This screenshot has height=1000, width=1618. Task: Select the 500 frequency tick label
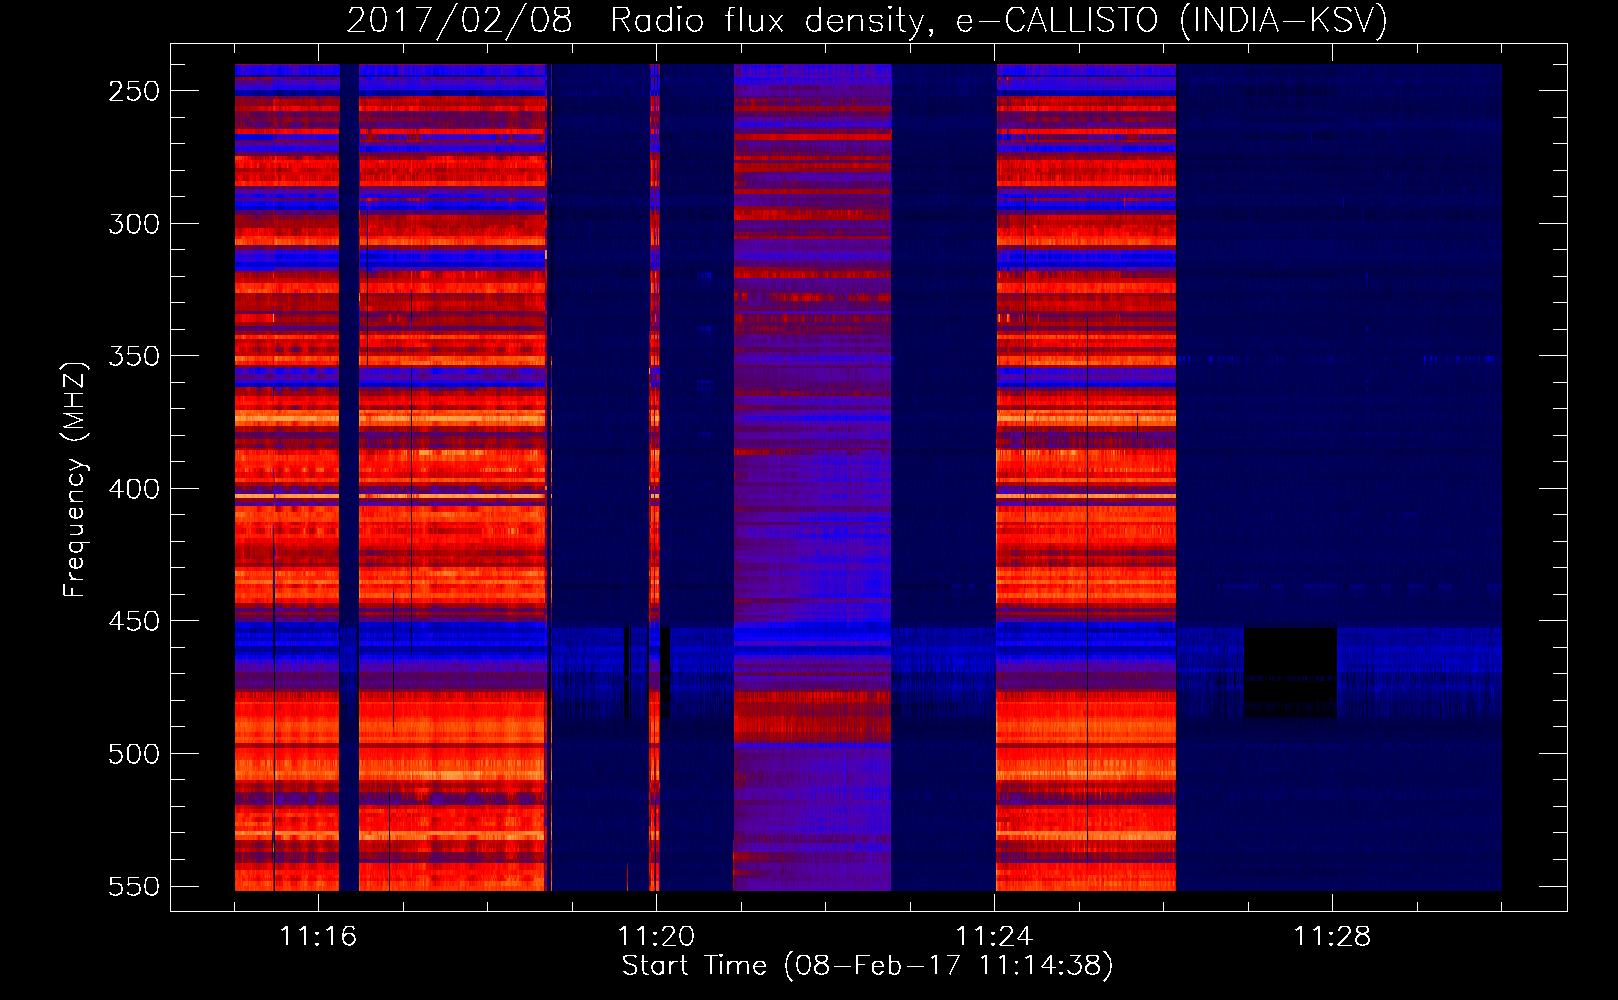(134, 754)
